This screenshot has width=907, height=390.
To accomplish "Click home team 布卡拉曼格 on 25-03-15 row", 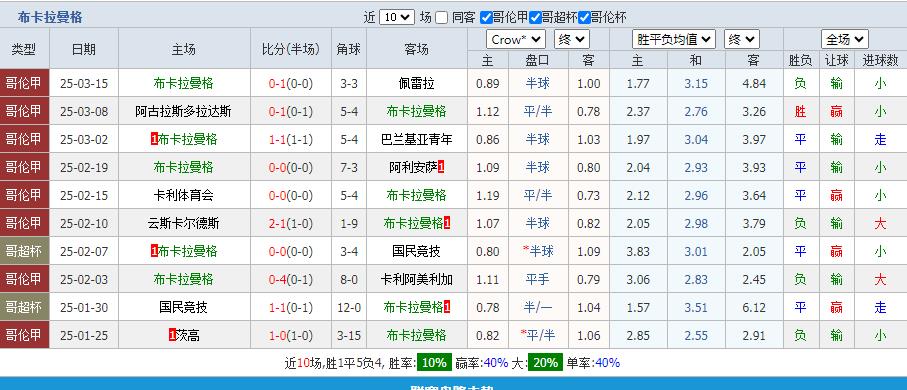I will coord(183,83).
